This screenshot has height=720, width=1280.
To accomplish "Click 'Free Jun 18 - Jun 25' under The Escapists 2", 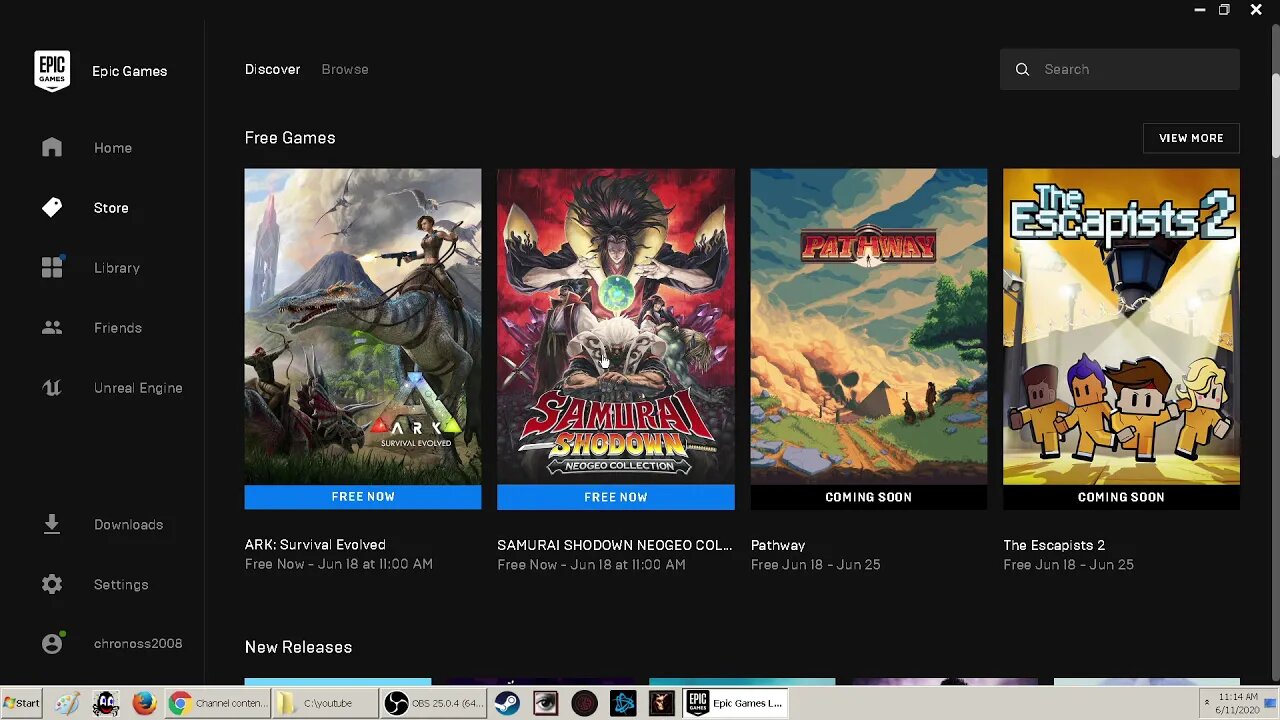I will [1068, 565].
